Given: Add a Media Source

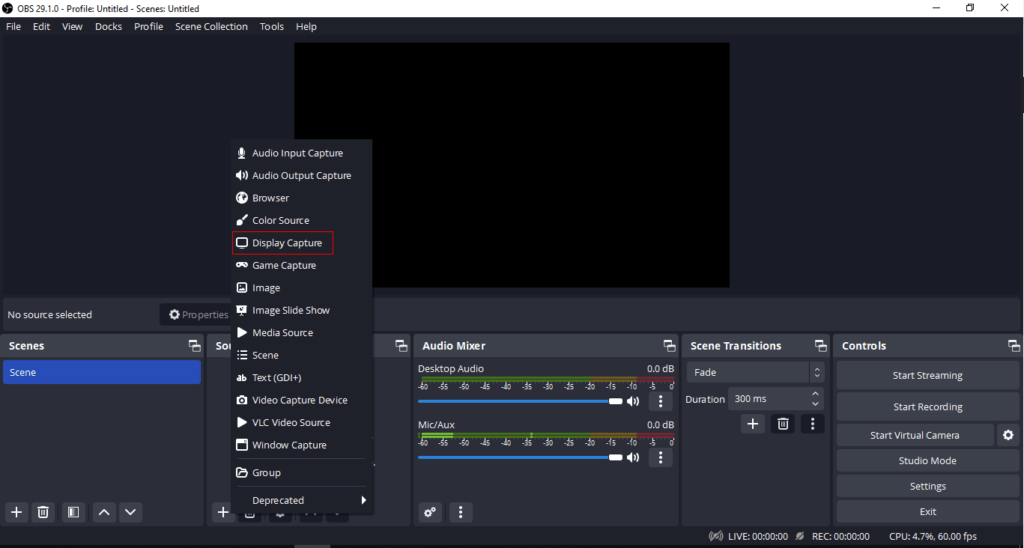Looking at the screenshot, I should coord(302,332).
